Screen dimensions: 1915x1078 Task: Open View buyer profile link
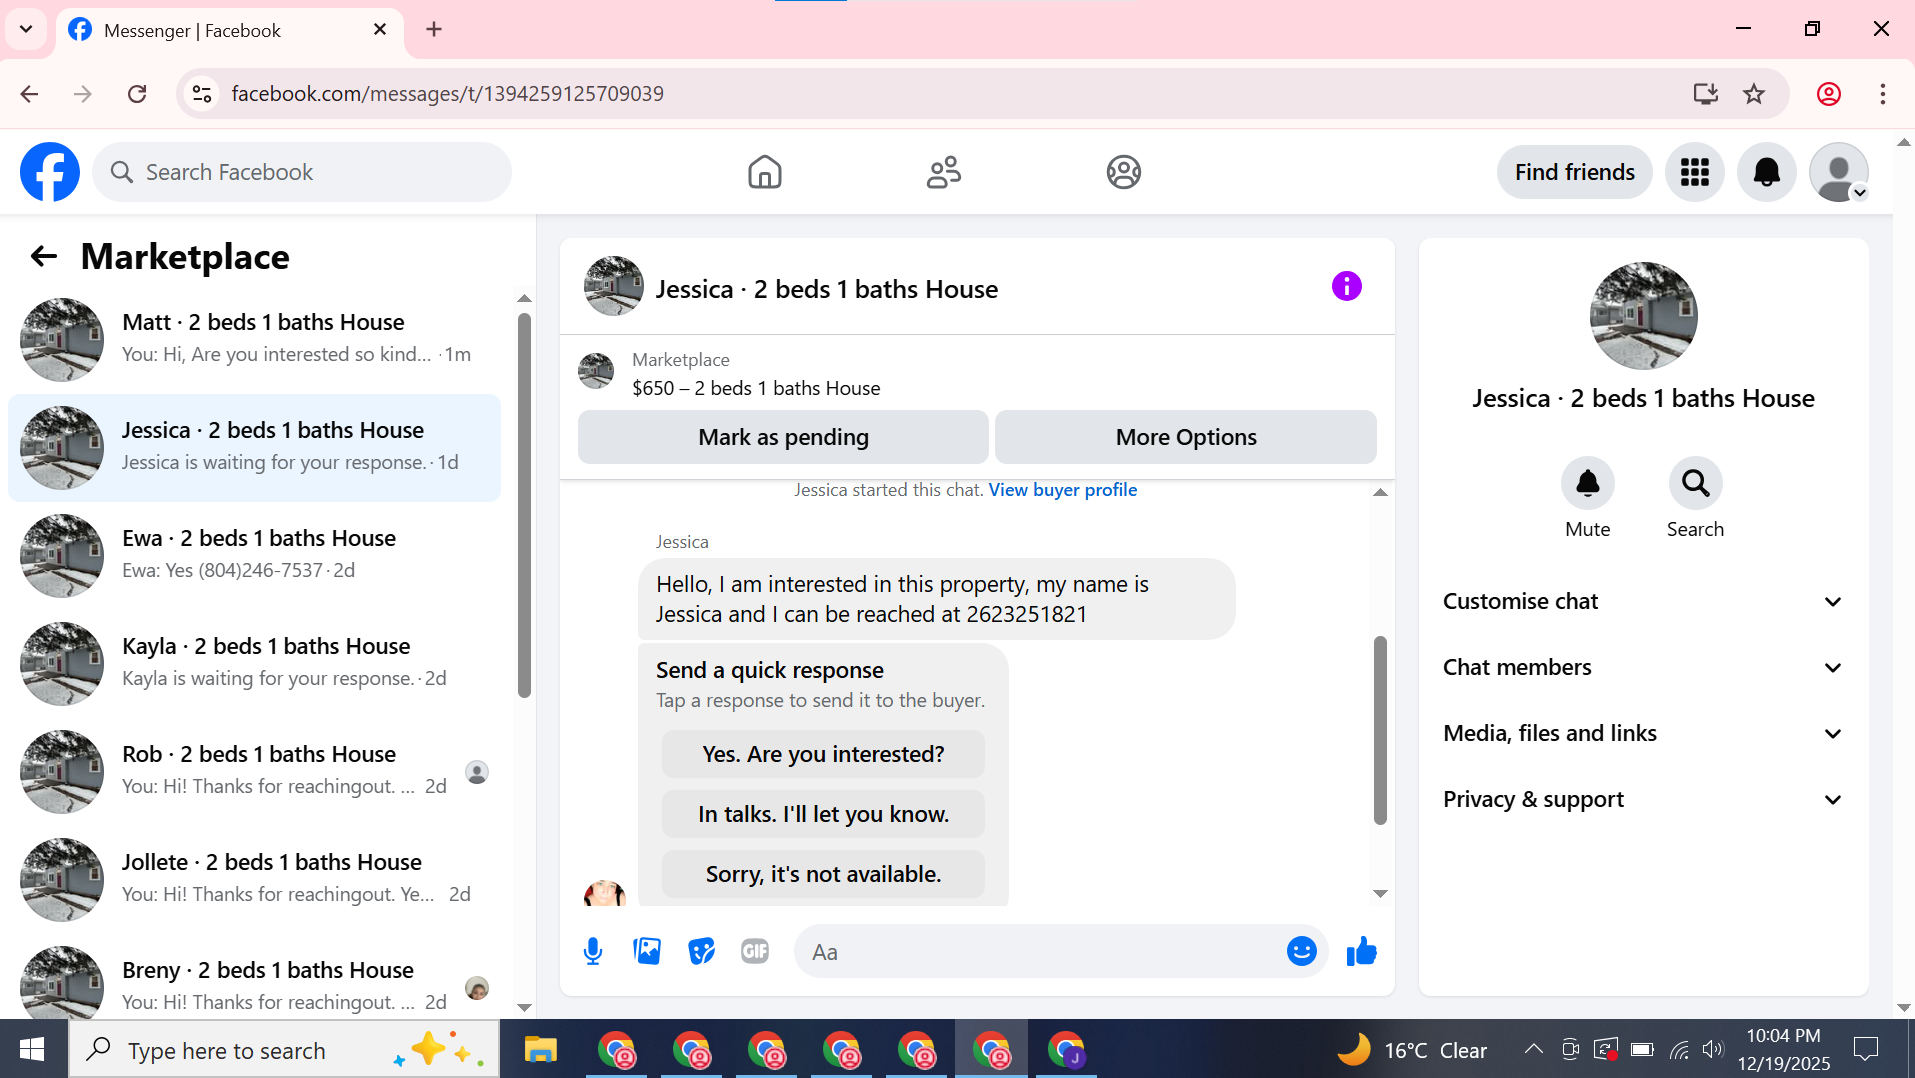(x=1062, y=490)
